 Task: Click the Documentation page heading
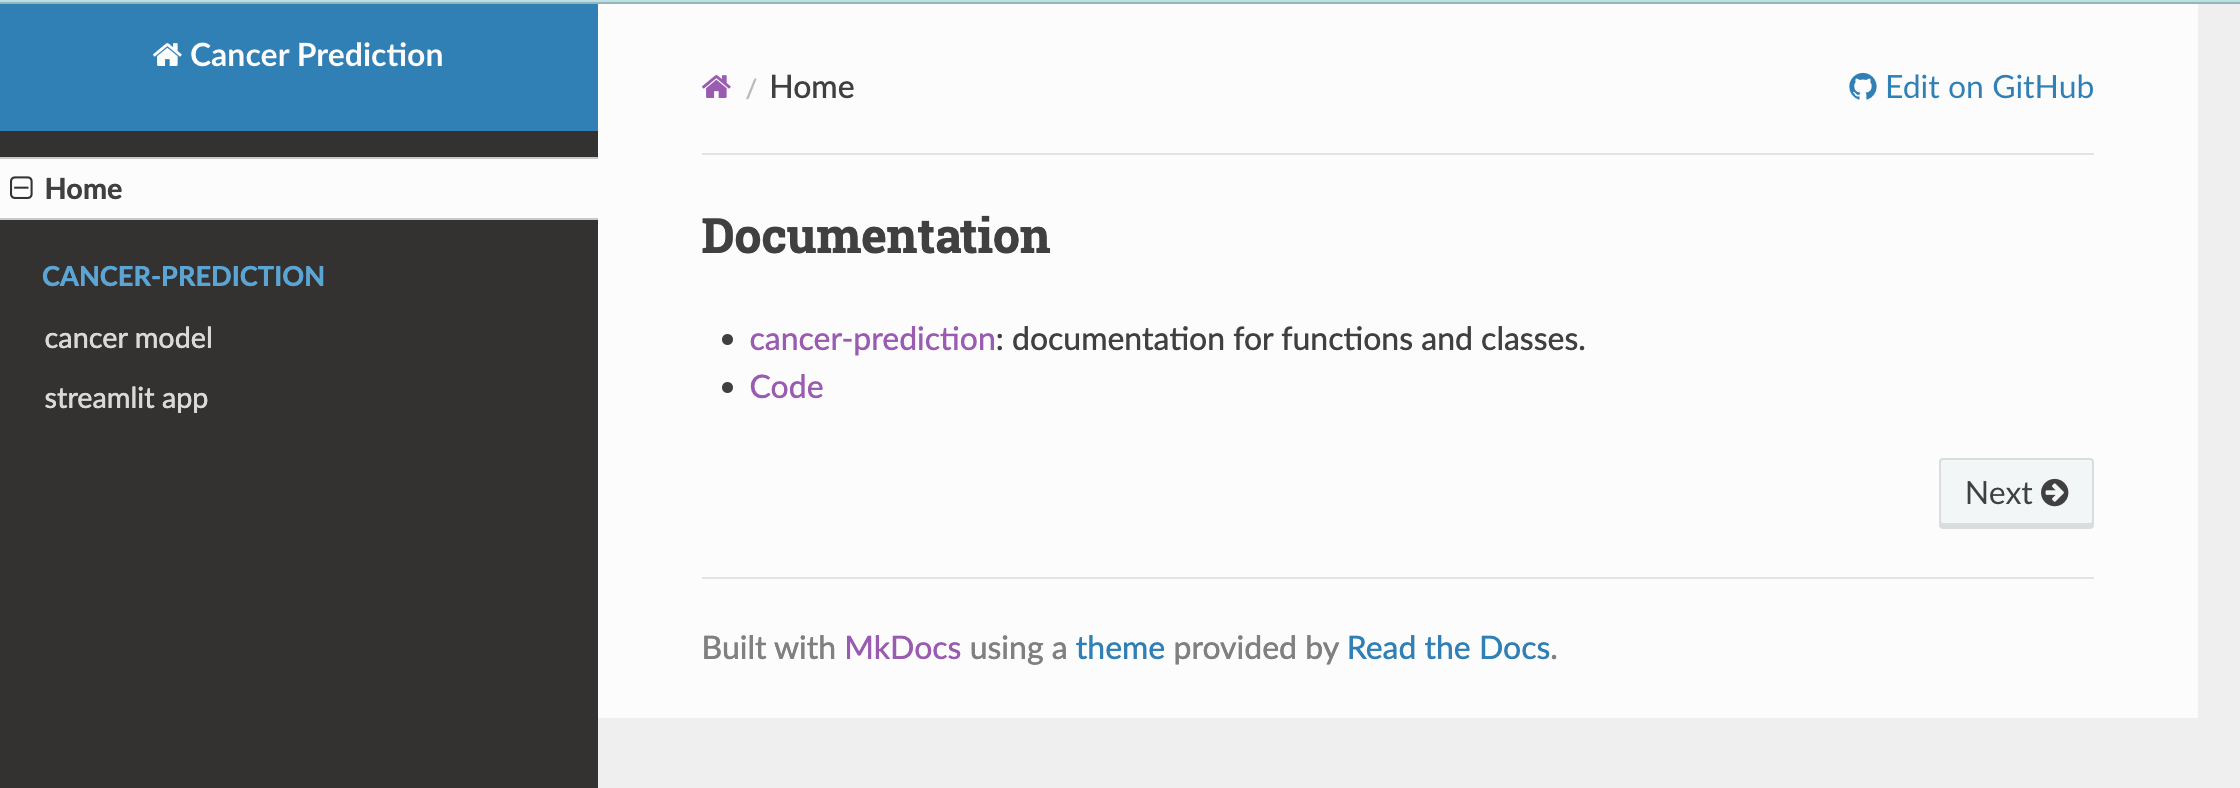(875, 237)
